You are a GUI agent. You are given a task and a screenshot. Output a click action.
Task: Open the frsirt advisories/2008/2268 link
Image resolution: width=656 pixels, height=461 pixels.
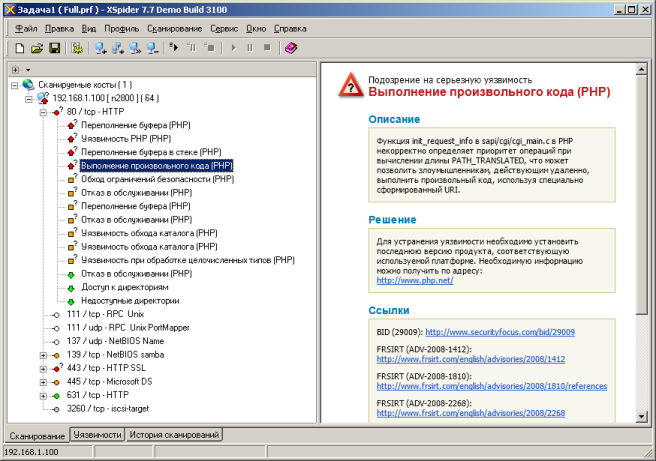coord(471,413)
